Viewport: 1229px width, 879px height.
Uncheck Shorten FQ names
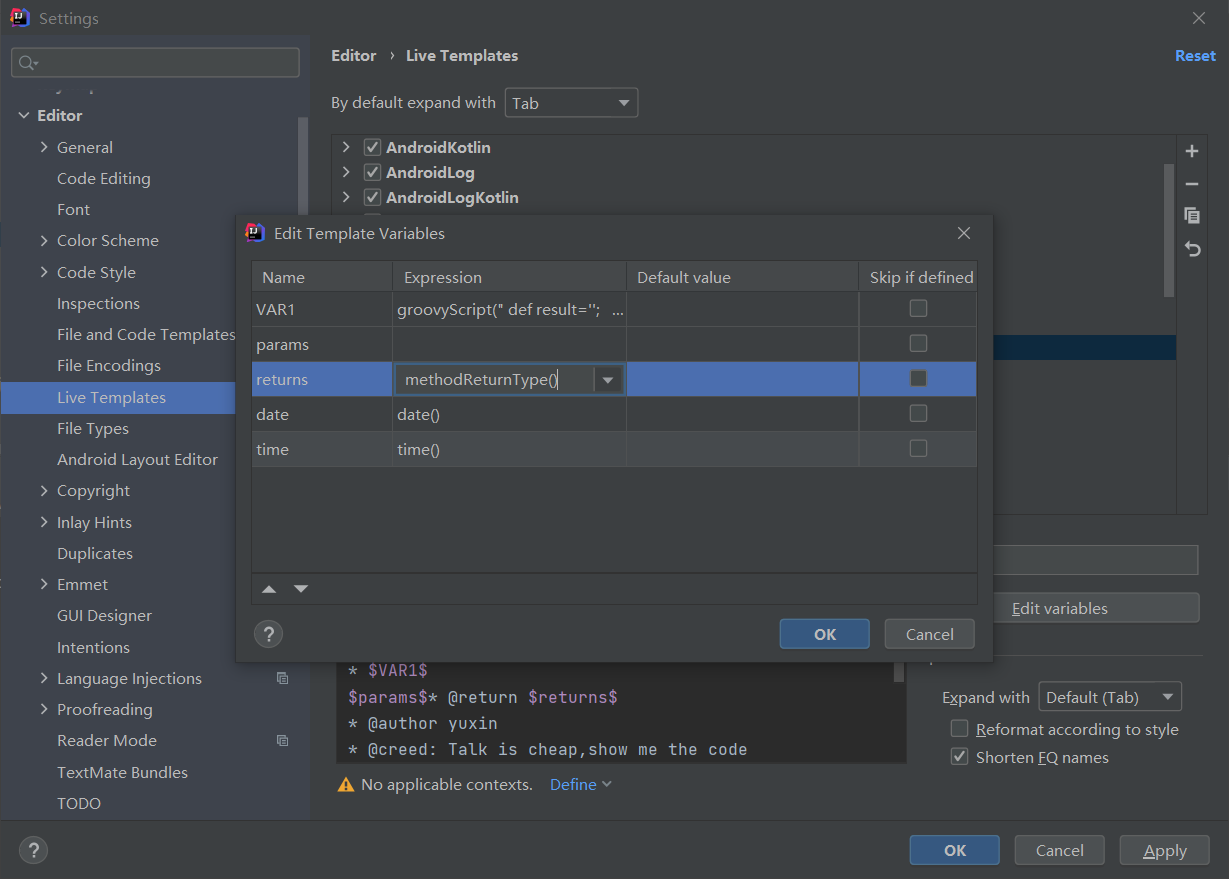959,757
